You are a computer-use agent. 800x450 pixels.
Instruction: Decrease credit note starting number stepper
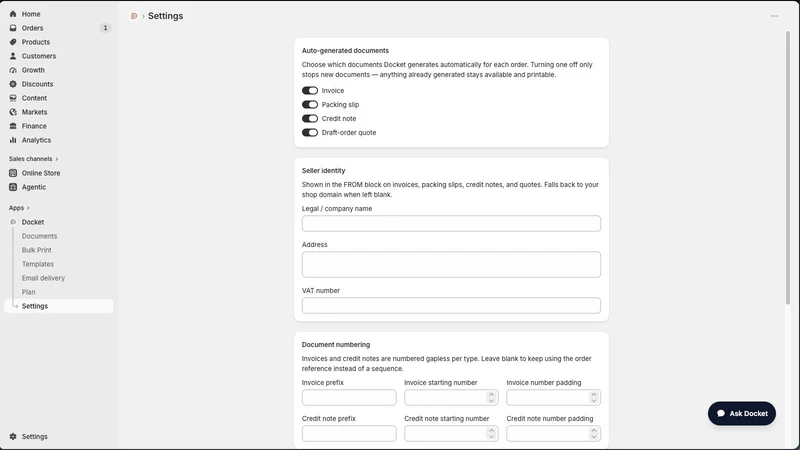point(491,437)
